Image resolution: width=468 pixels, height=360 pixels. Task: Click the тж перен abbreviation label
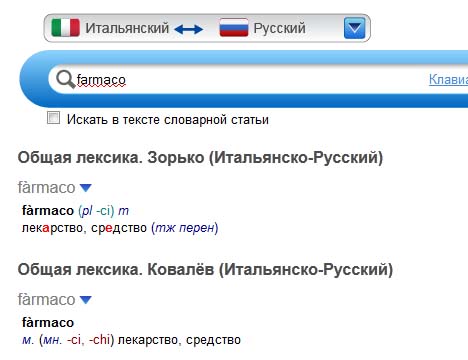coord(185,228)
